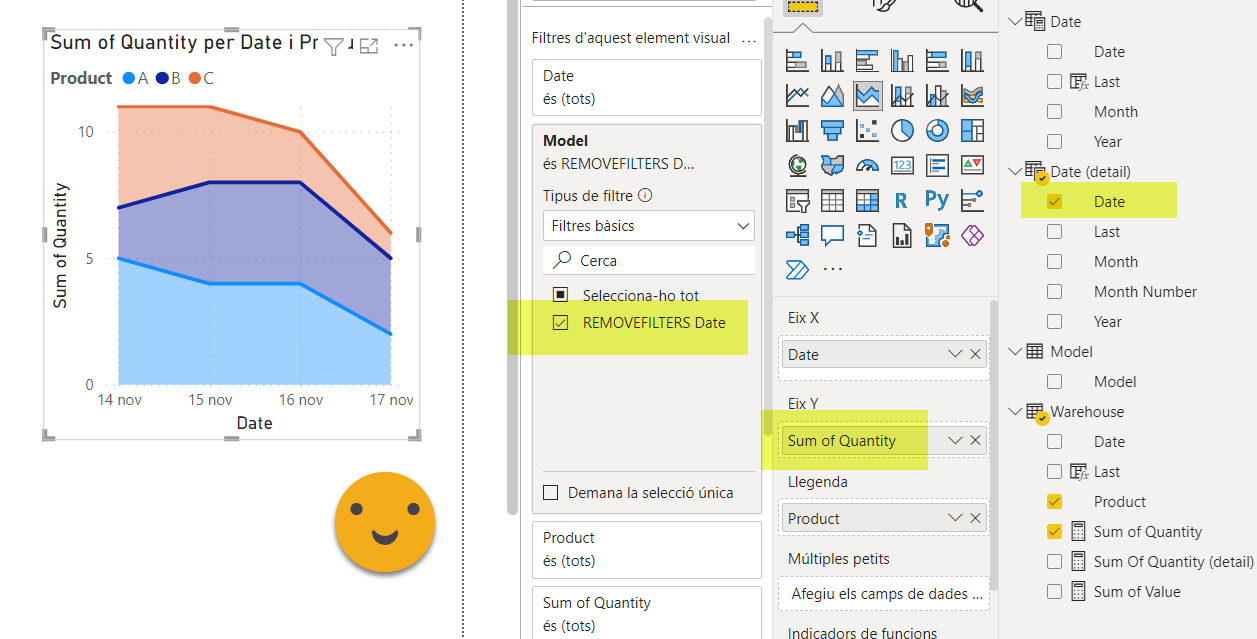Open the 'Filtres bàsics' filter type dropdown

coord(648,226)
